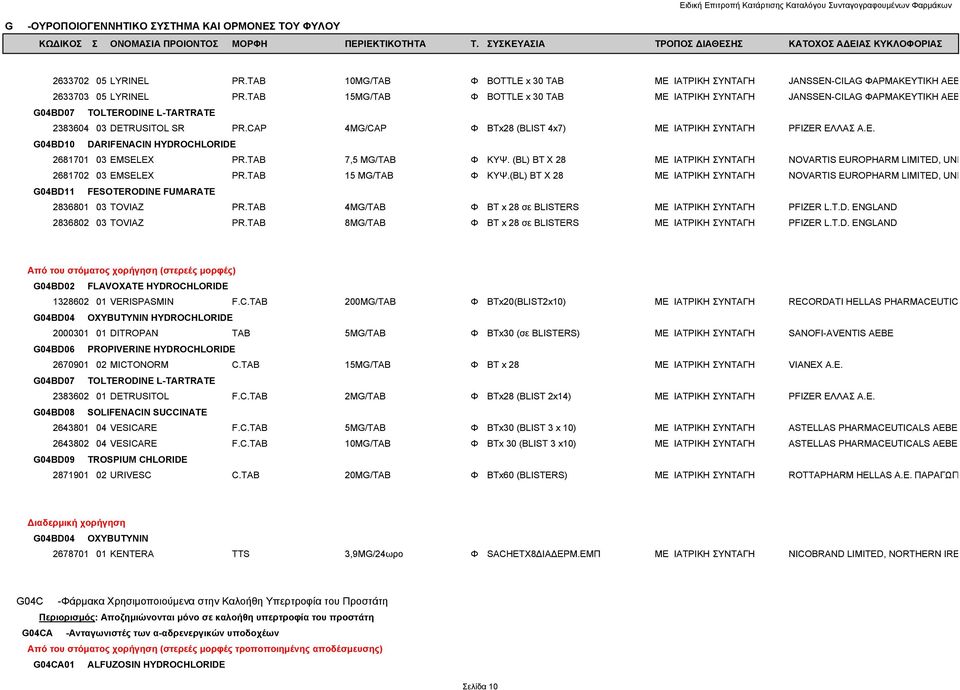Click the red heading Από του στόματος χορήγηση (στερεές μορφές)

[x=132, y=271]
